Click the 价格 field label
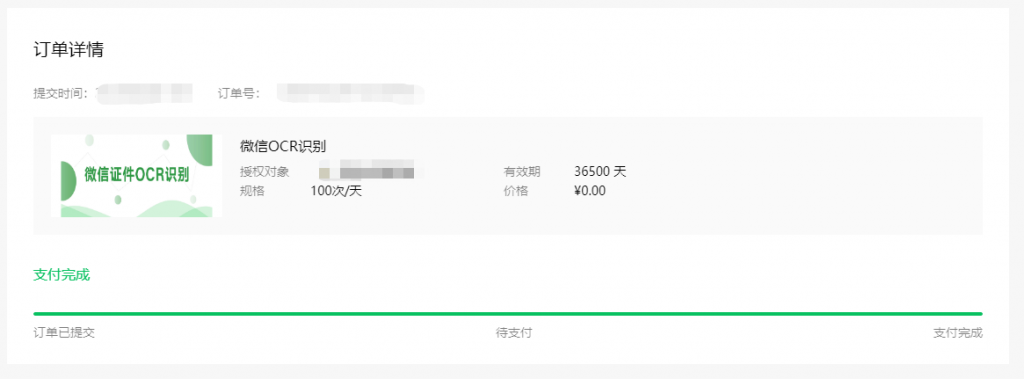The width and height of the screenshot is (1024, 379). point(515,191)
